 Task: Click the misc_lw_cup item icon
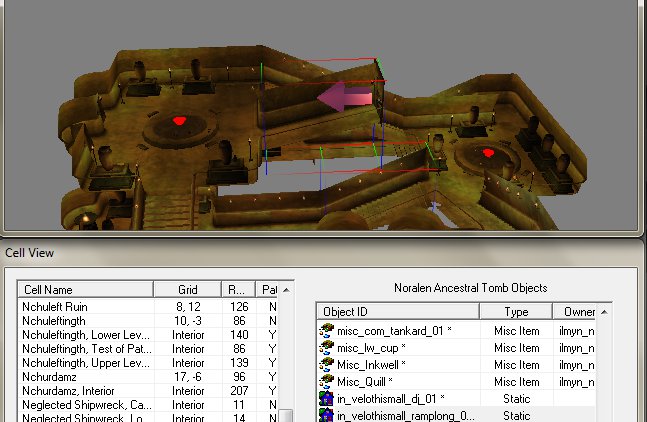(x=326, y=347)
